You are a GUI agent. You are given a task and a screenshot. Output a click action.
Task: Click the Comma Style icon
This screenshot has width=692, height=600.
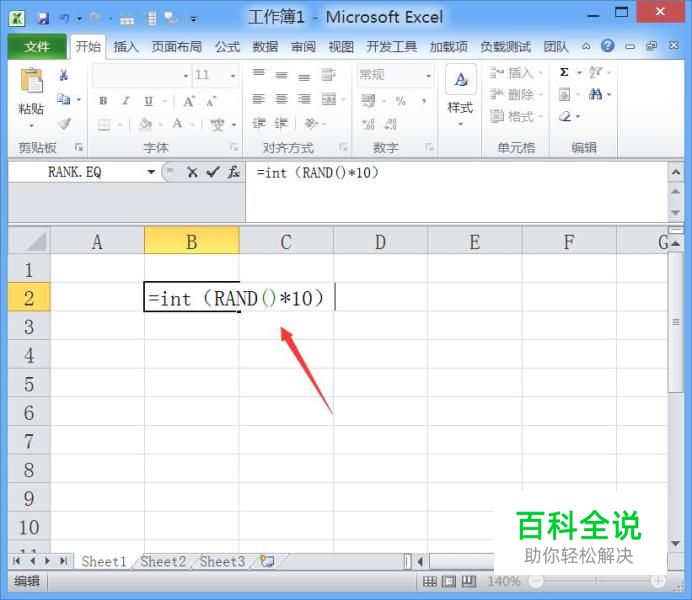(x=424, y=101)
